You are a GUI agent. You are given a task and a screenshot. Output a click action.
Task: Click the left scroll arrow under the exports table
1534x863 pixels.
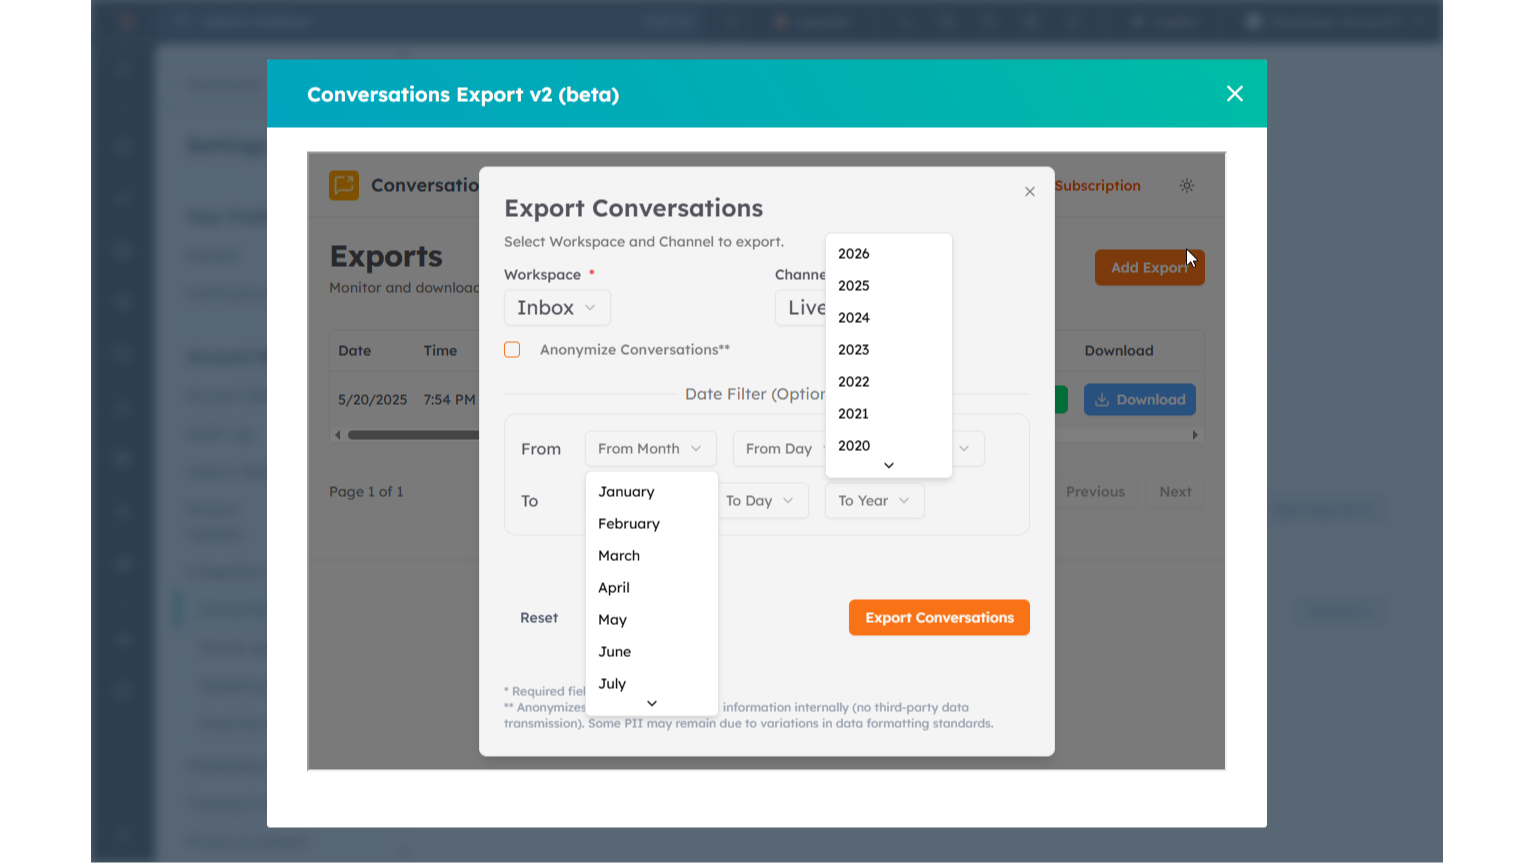point(338,434)
